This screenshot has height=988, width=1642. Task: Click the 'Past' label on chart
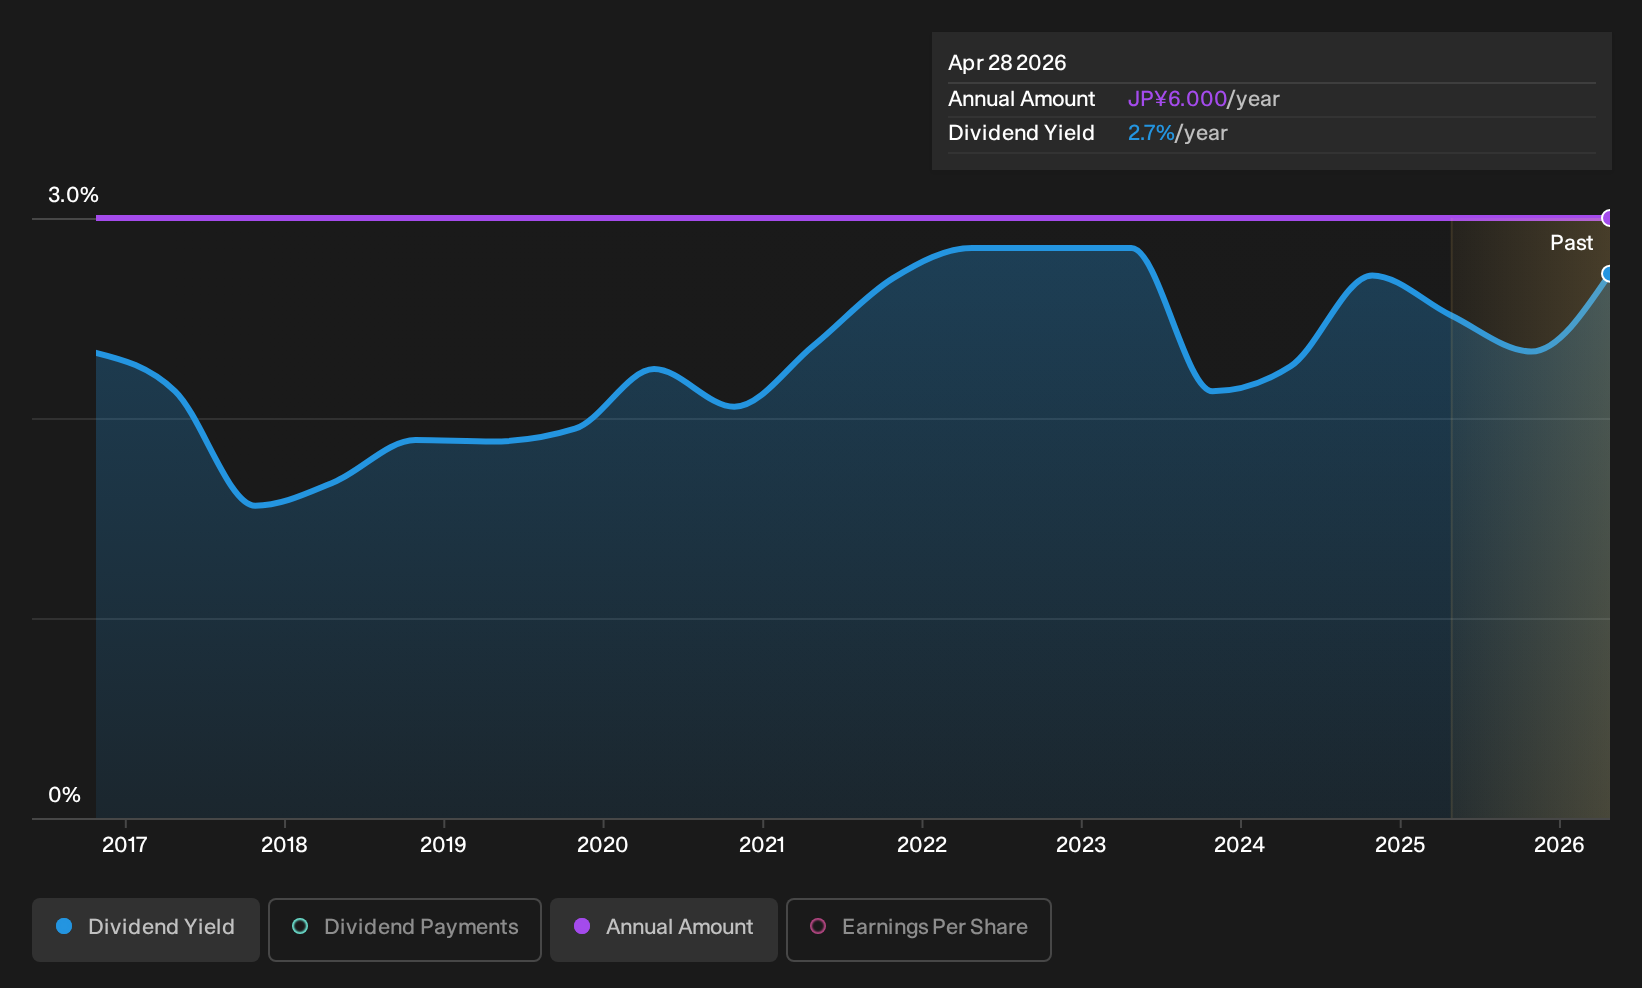pos(1571,243)
